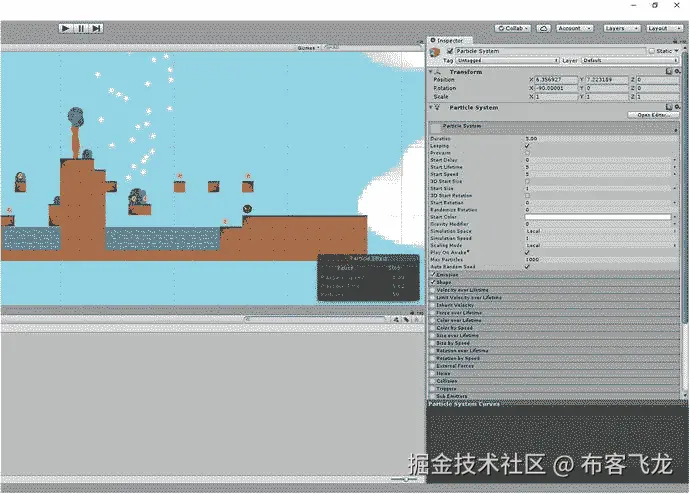Click the Scale X field
690x494 pixels.
click(556, 96)
